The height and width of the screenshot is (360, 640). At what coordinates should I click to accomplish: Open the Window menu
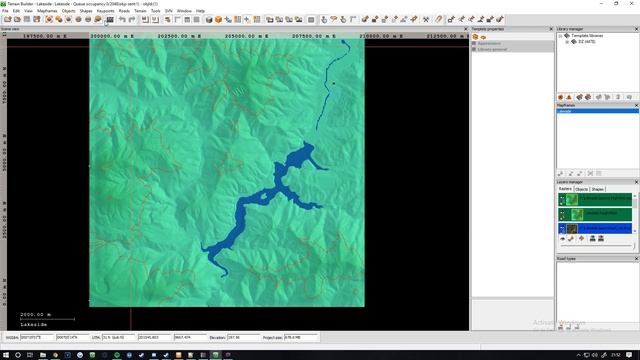tap(184, 11)
